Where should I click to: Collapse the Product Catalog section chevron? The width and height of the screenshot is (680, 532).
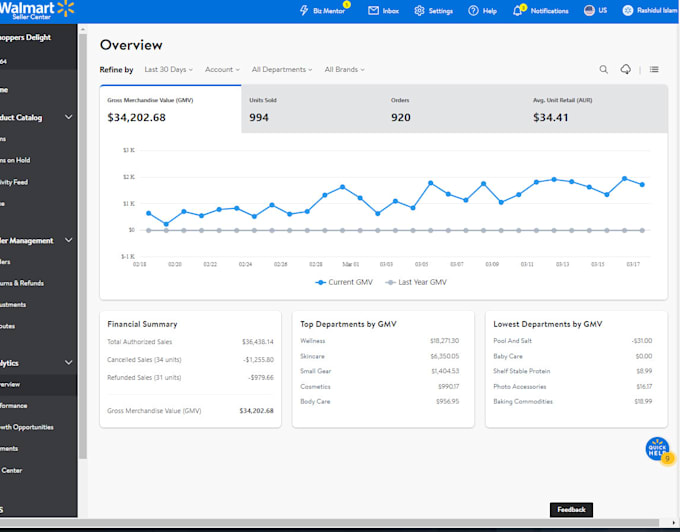tap(69, 117)
